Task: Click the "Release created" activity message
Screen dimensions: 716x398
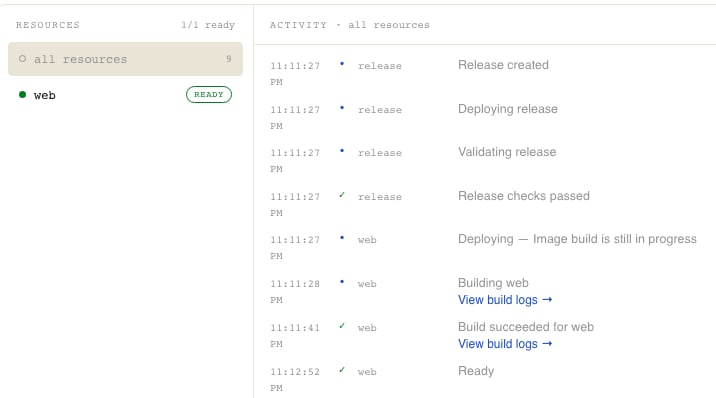Action: point(503,65)
